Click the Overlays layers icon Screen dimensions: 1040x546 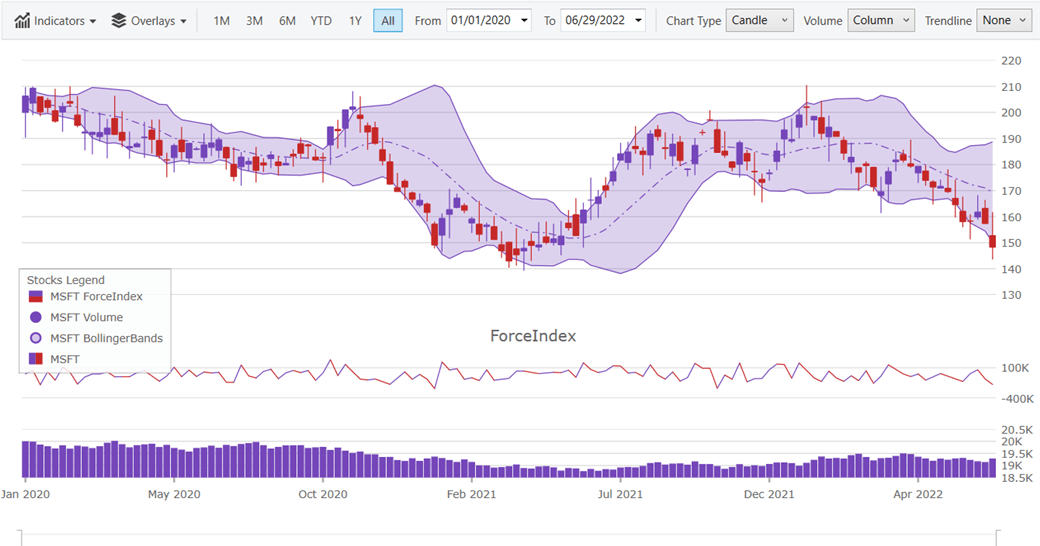pos(119,21)
